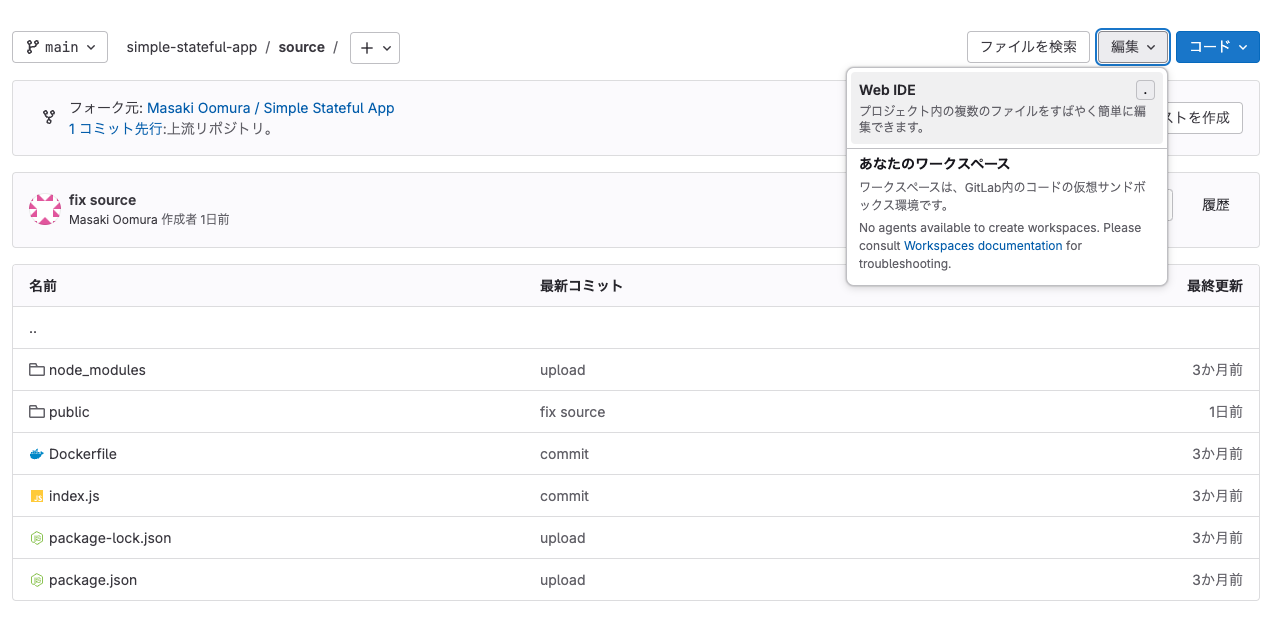Click the 履歴 history button
Screen dimensions: 1272x617
pos(1216,205)
